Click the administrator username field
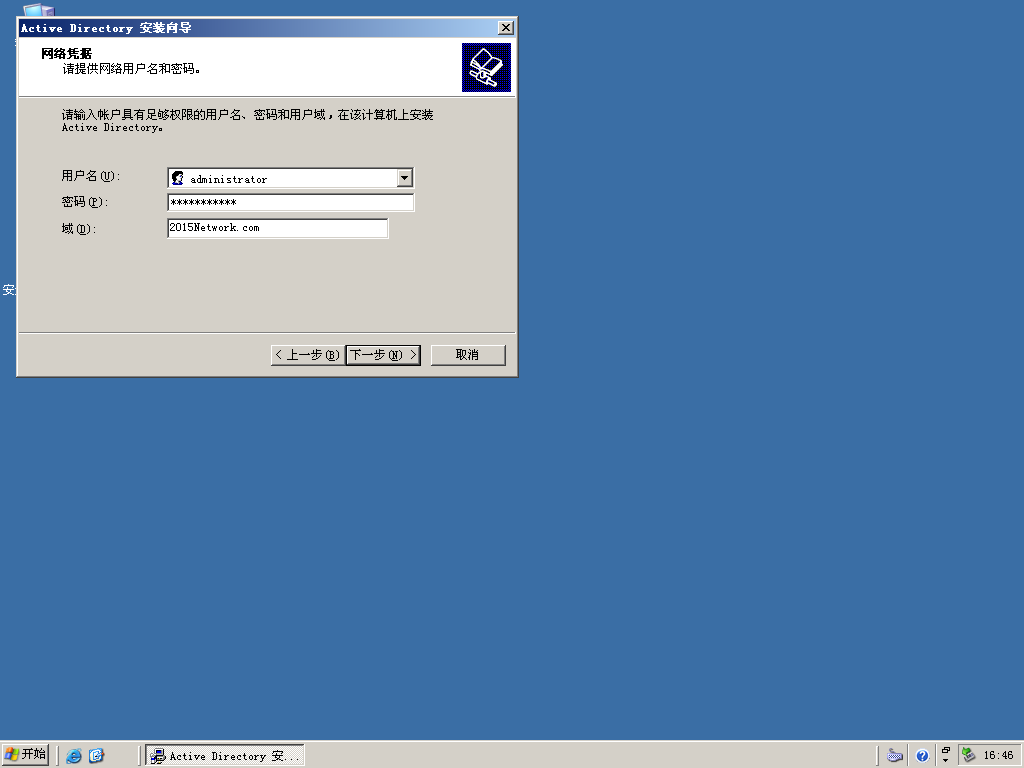1024x768 pixels. click(x=290, y=178)
